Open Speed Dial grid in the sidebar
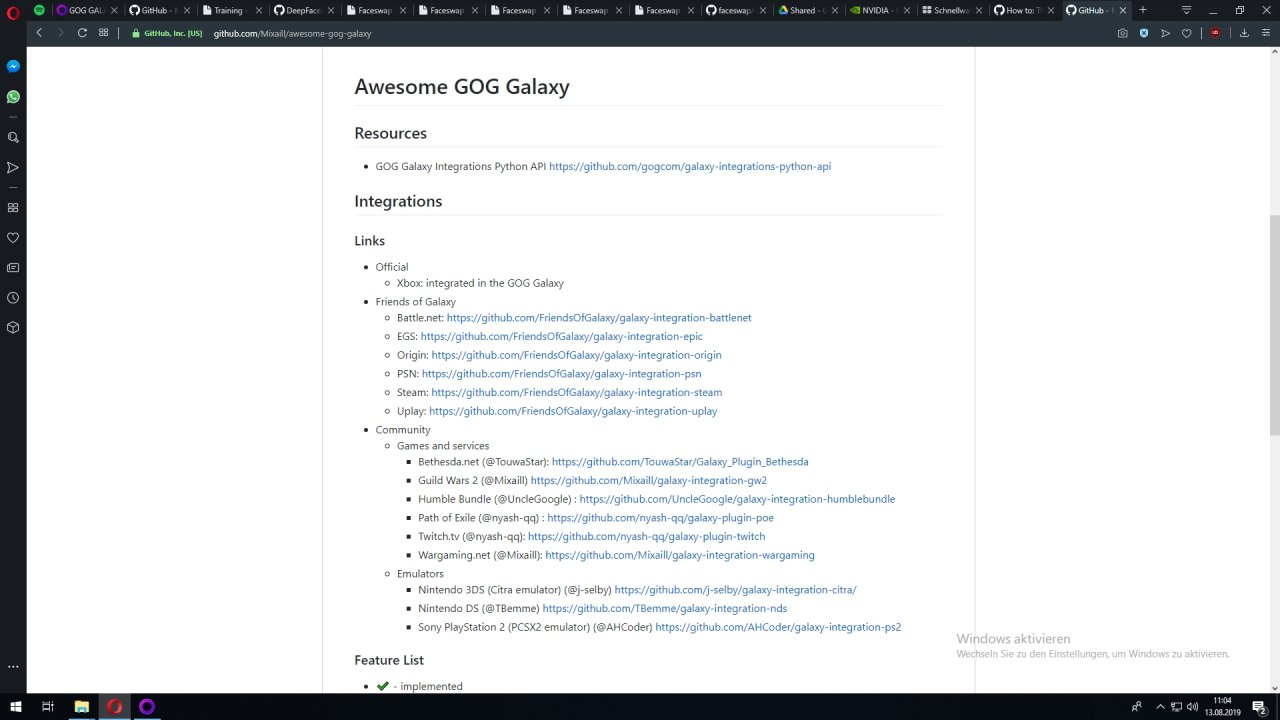This screenshot has height=720, width=1280. click(x=13, y=208)
